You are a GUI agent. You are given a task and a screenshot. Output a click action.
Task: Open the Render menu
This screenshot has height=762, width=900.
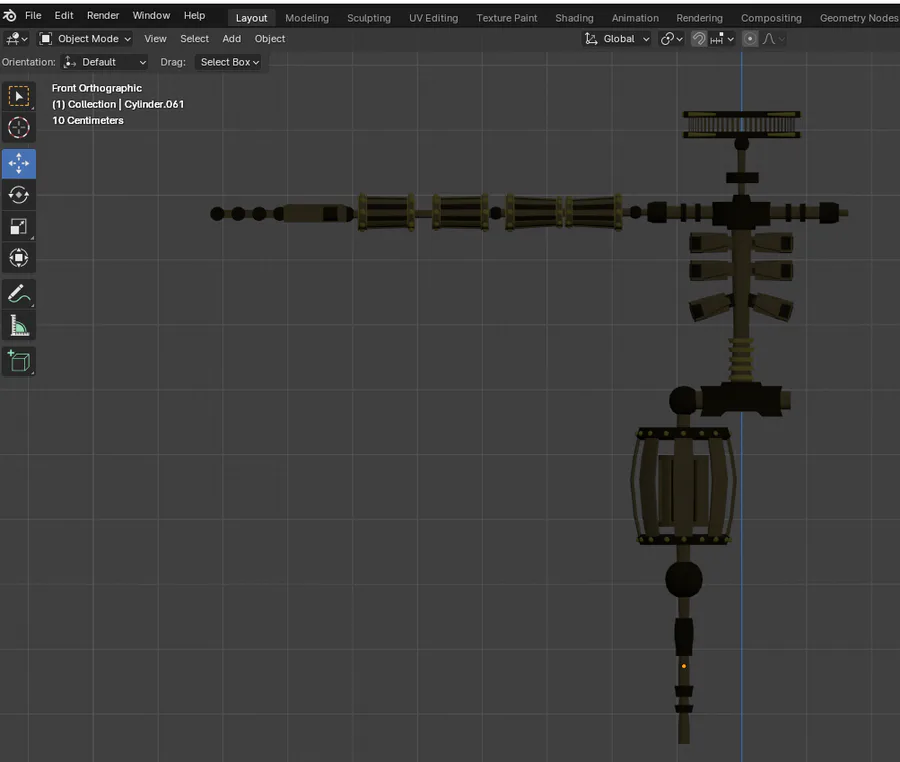tap(103, 15)
